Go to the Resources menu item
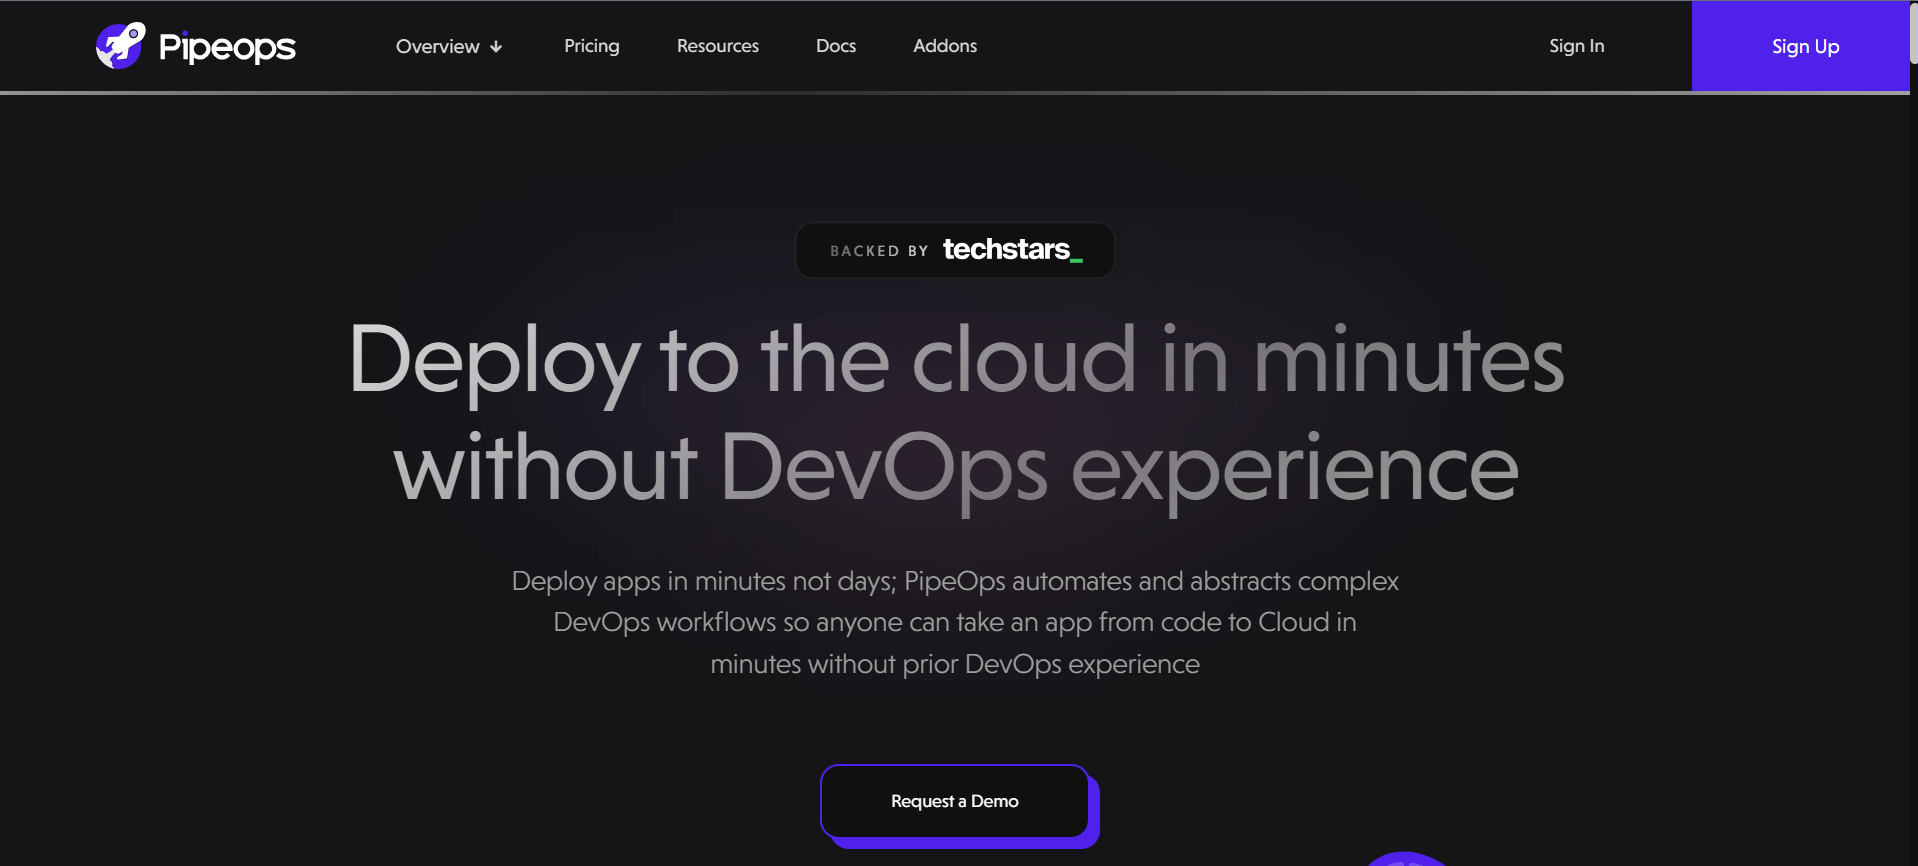This screenshot has height=866, width=1918. tap(718, 46)
